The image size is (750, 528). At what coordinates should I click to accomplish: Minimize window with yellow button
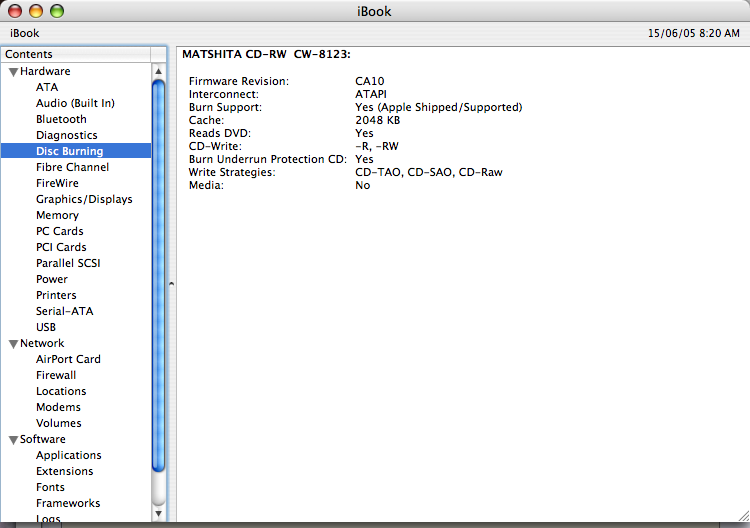[x=36, y=11]
